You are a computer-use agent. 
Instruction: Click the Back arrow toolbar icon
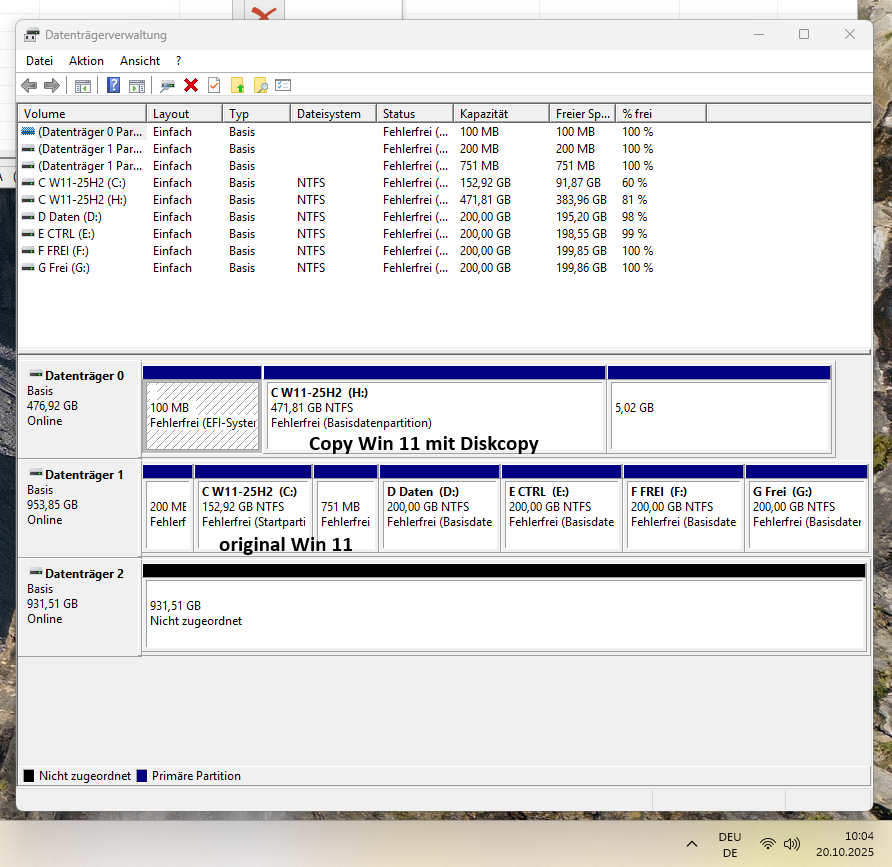click(x=29, y=85)
